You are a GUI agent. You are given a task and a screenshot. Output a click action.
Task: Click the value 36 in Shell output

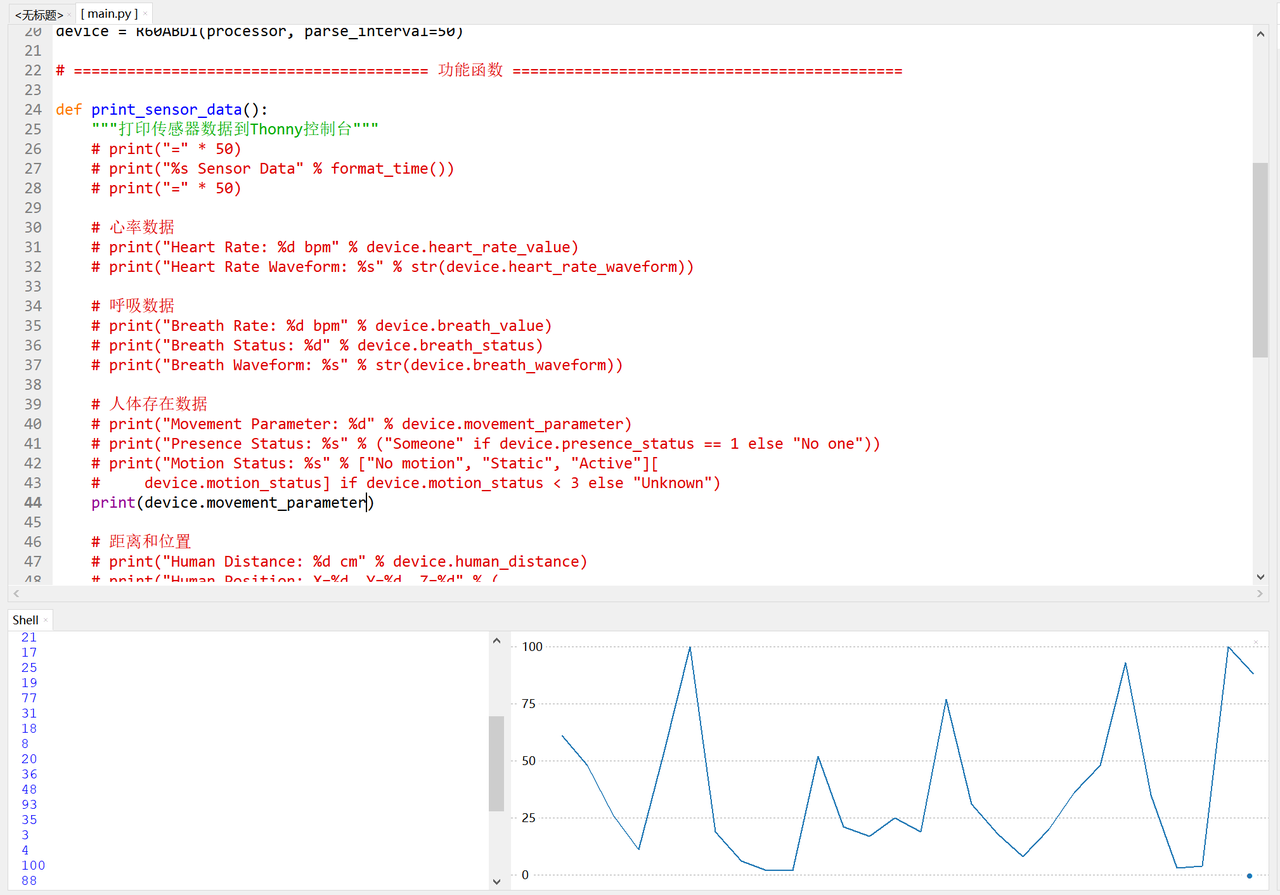(x=29, y=774)
